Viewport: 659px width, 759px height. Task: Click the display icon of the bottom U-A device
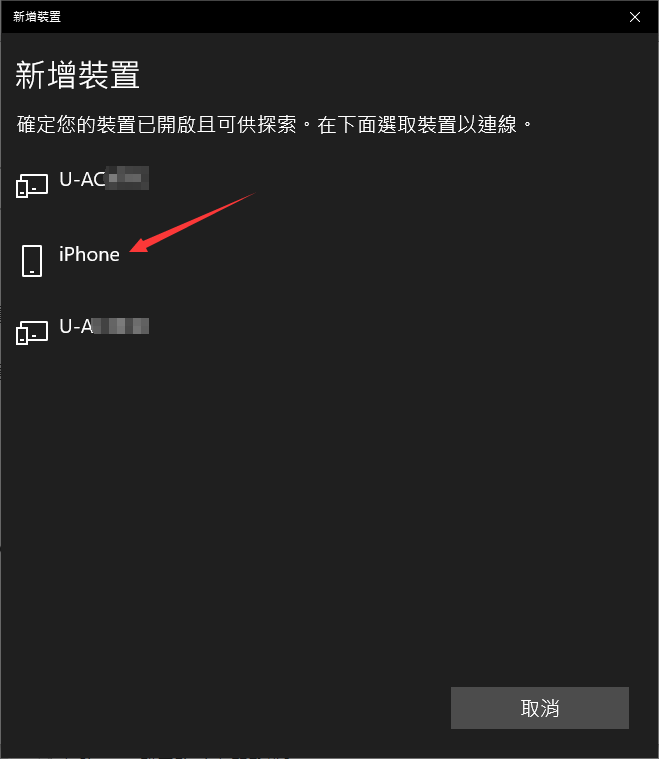(x=32, y=333)
